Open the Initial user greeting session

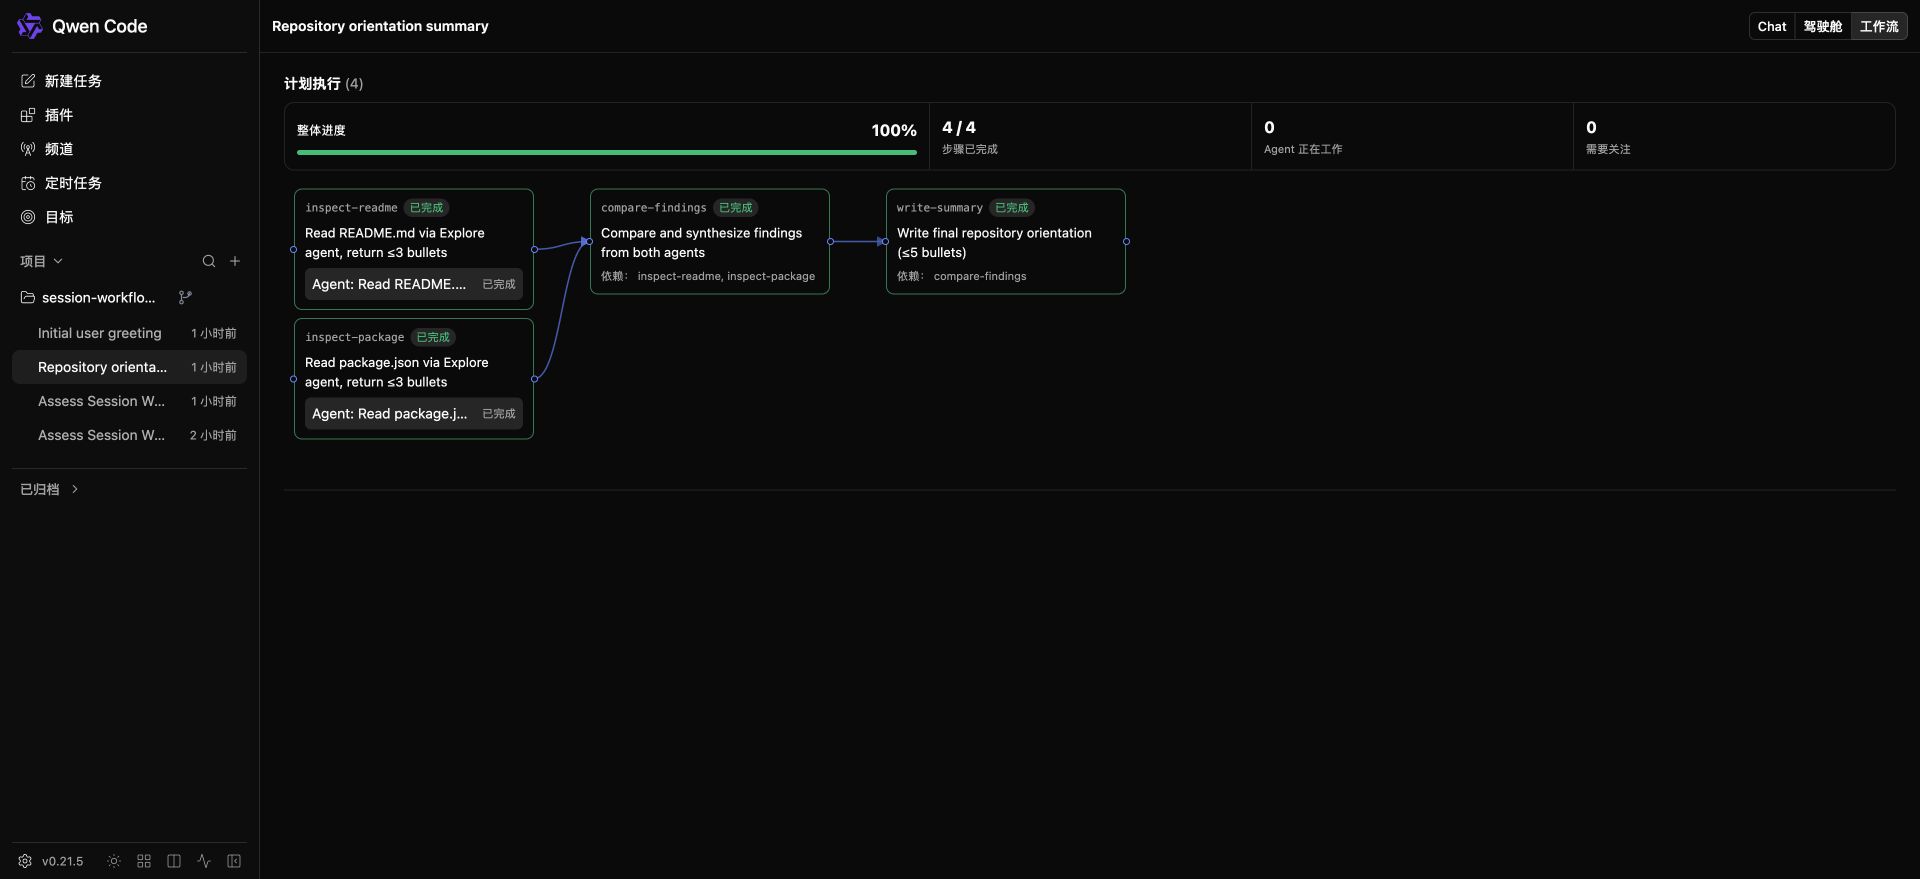[129, 333]
